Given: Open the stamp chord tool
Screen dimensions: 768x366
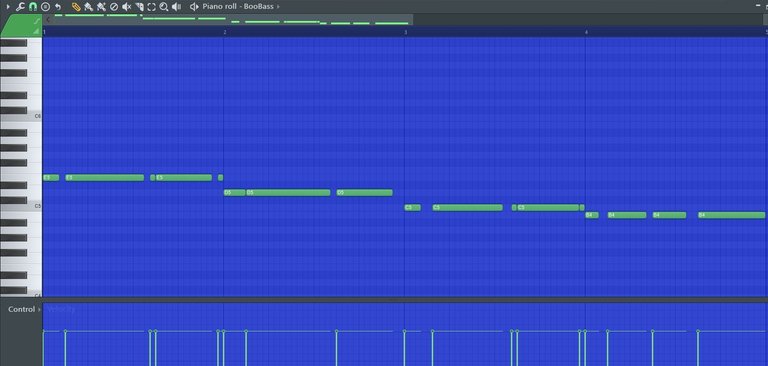Looking at the screenshot, I should (x=46, y=7).
